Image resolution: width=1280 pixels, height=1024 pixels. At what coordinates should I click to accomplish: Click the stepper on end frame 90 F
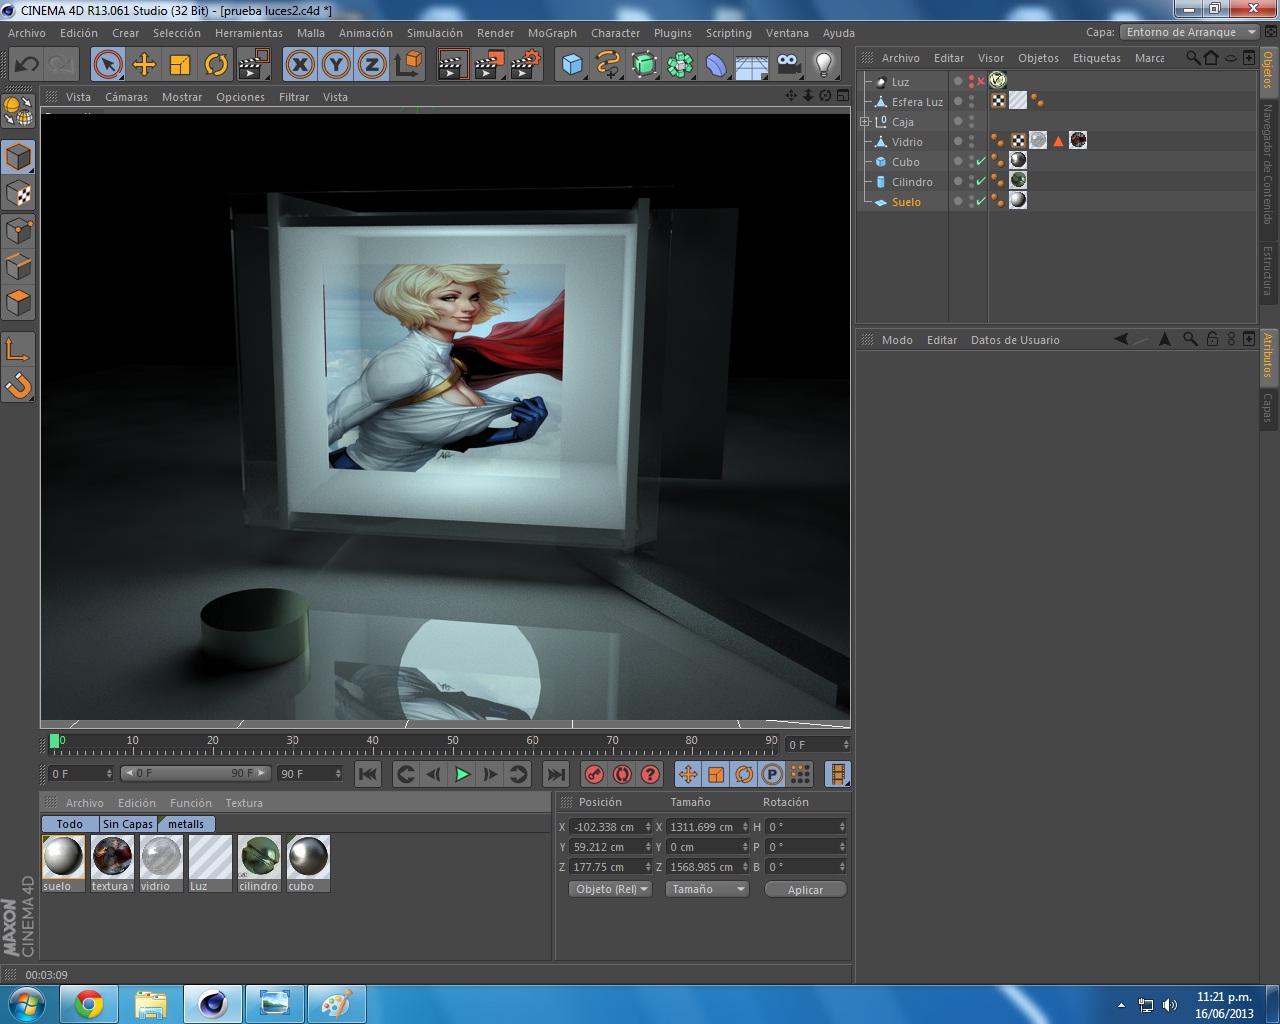(x=338, y=774)
